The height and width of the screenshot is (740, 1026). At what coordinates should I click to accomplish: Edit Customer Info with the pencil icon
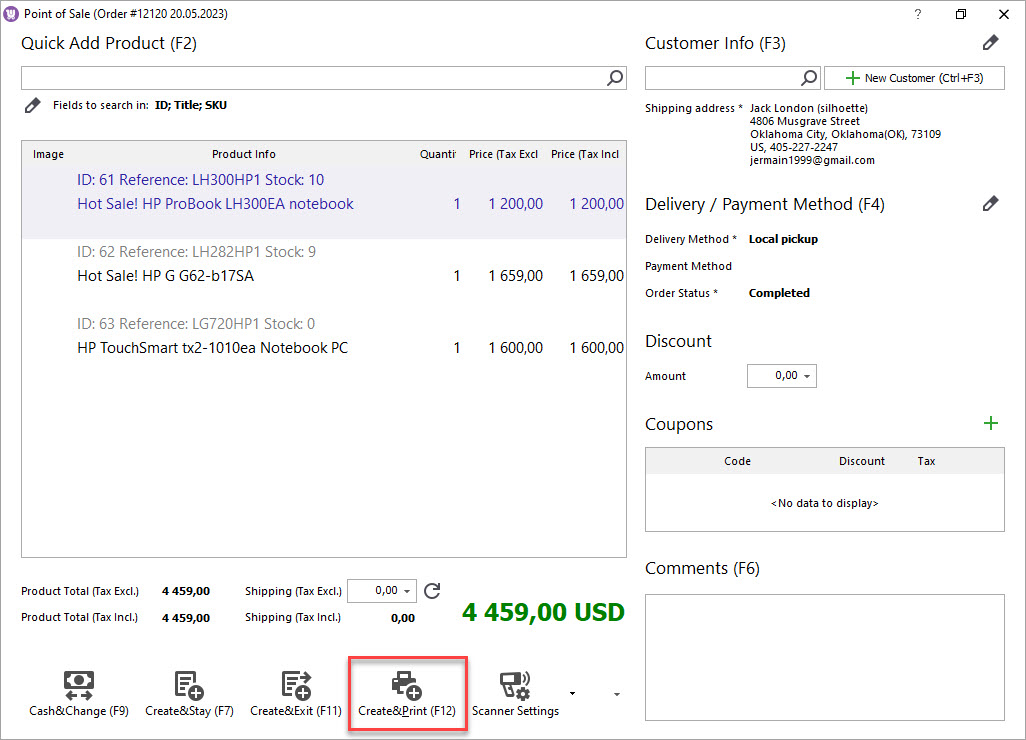click(991, 43)
